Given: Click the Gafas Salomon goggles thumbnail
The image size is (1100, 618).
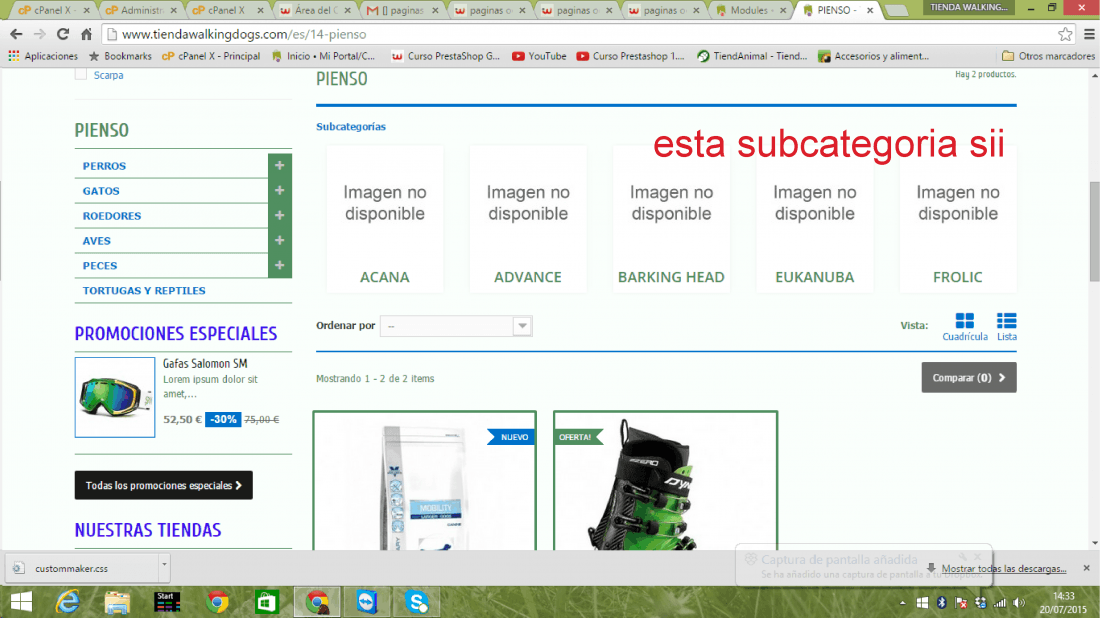Looking at the screenshot, I should [x=115, y=397].
